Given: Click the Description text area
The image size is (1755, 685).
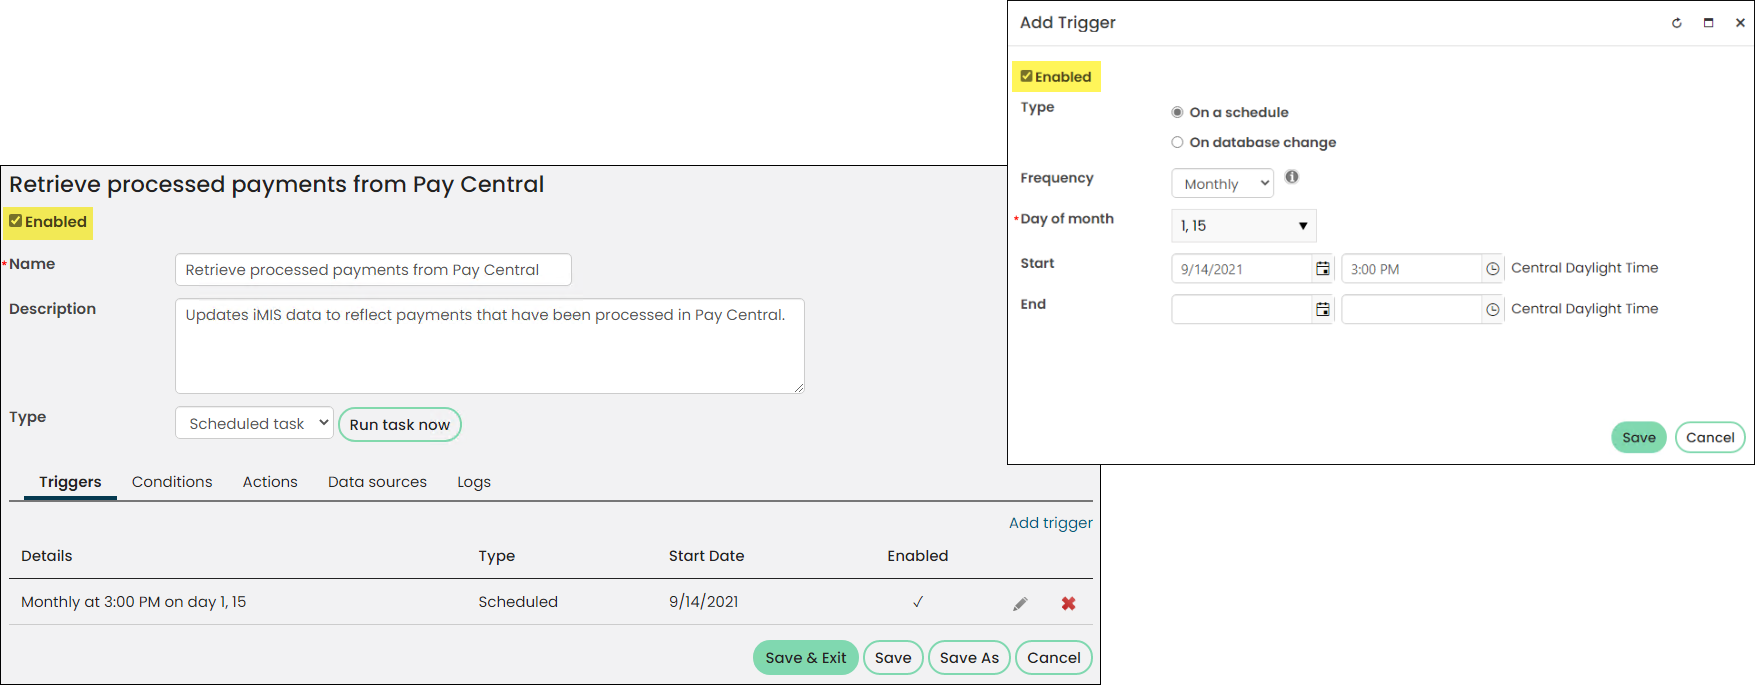Looking at the screenshot, I should (490, 346).
